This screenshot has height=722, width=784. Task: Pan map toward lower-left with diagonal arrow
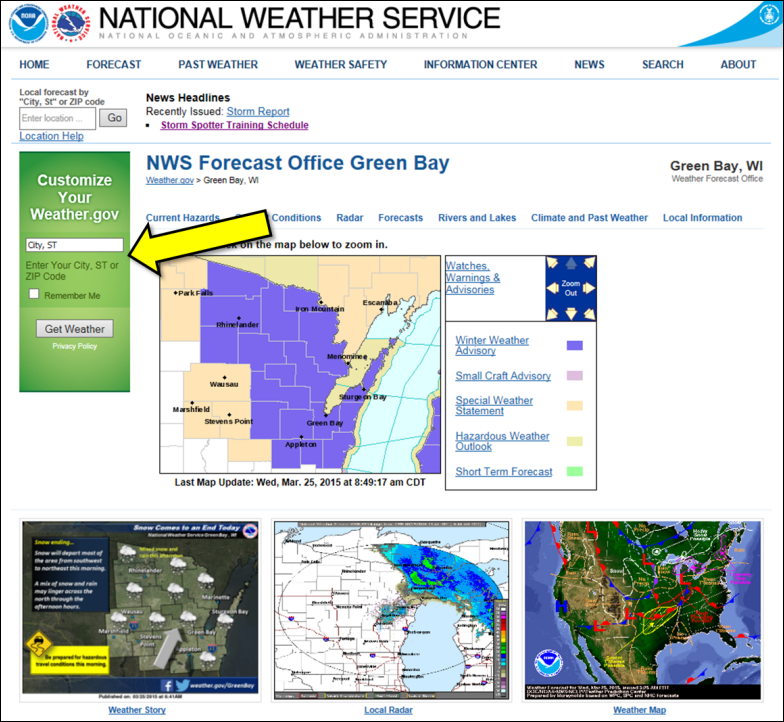click(552, 314)
